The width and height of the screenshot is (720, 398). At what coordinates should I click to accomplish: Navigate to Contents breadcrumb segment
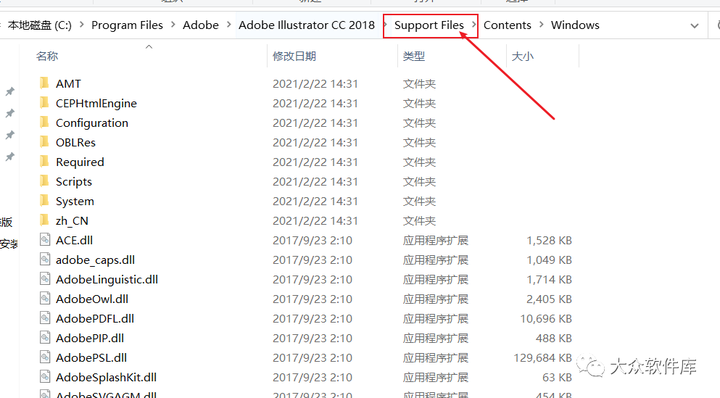coord(507,25)
